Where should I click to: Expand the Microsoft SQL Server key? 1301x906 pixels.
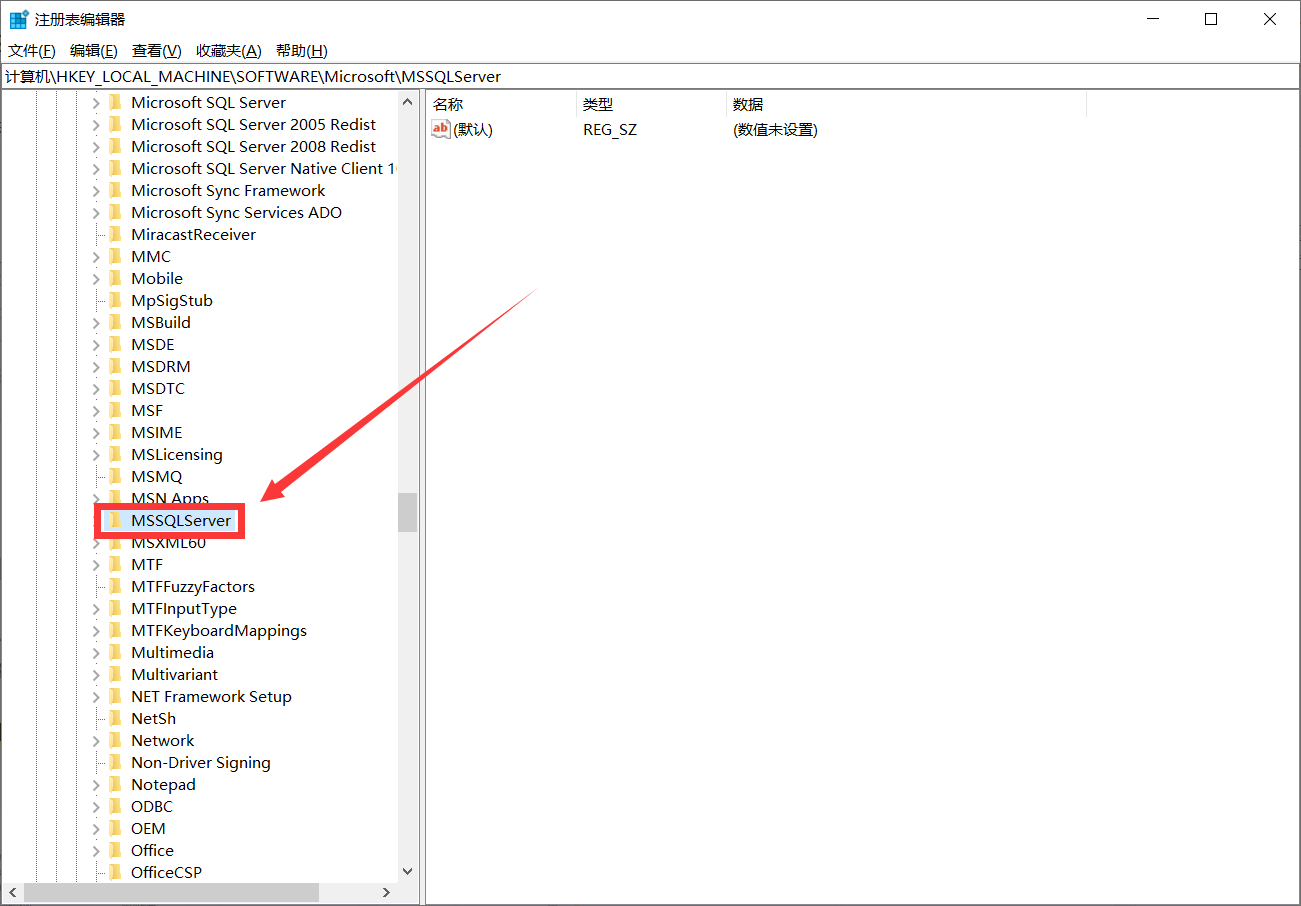(x=97, y=103)
